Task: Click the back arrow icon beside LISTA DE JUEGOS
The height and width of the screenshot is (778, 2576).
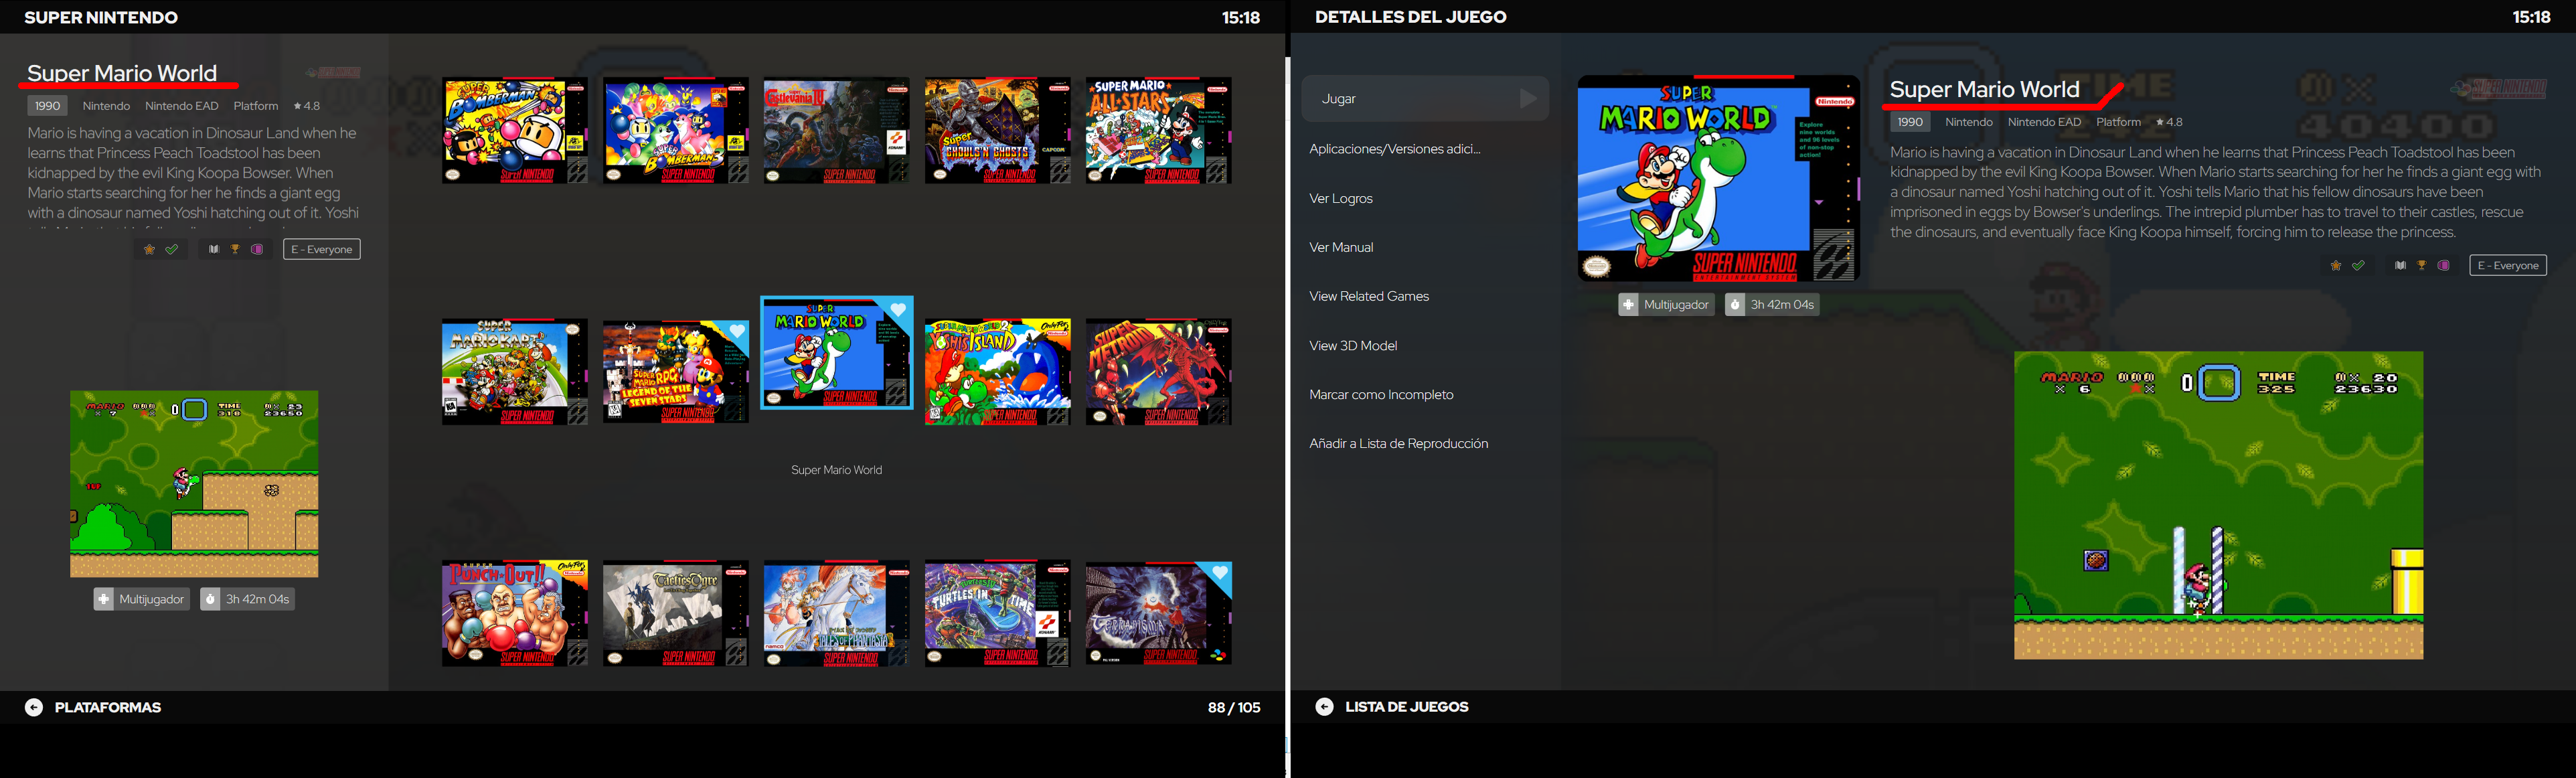Action: click(x=1324, y=706)
